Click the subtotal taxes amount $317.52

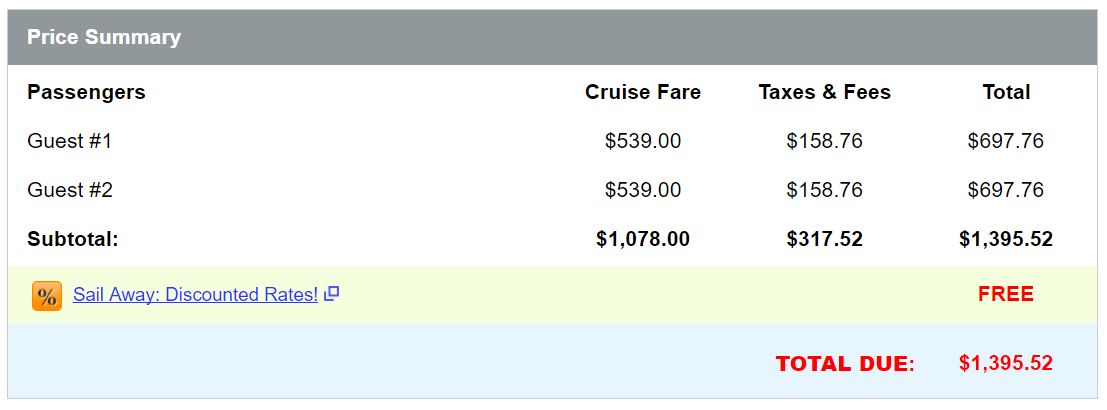(x=825, y=239)
